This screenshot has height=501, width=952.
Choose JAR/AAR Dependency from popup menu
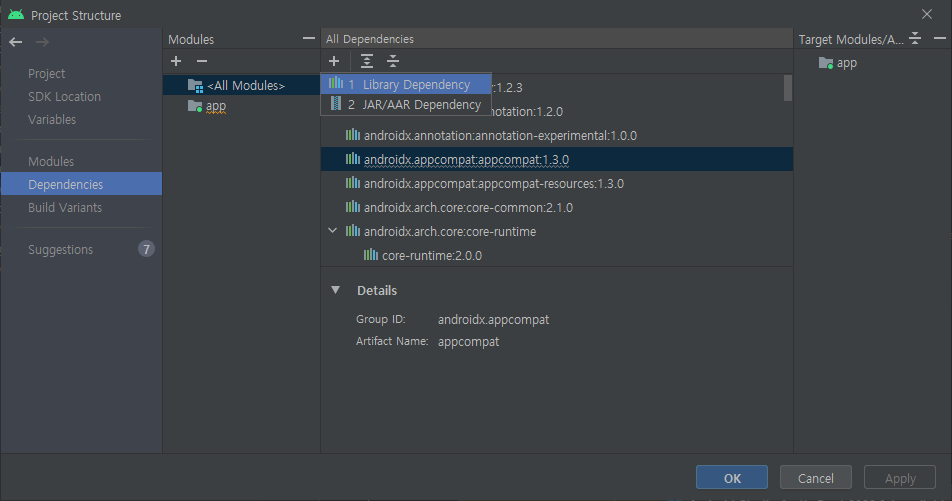pos(406,104)
